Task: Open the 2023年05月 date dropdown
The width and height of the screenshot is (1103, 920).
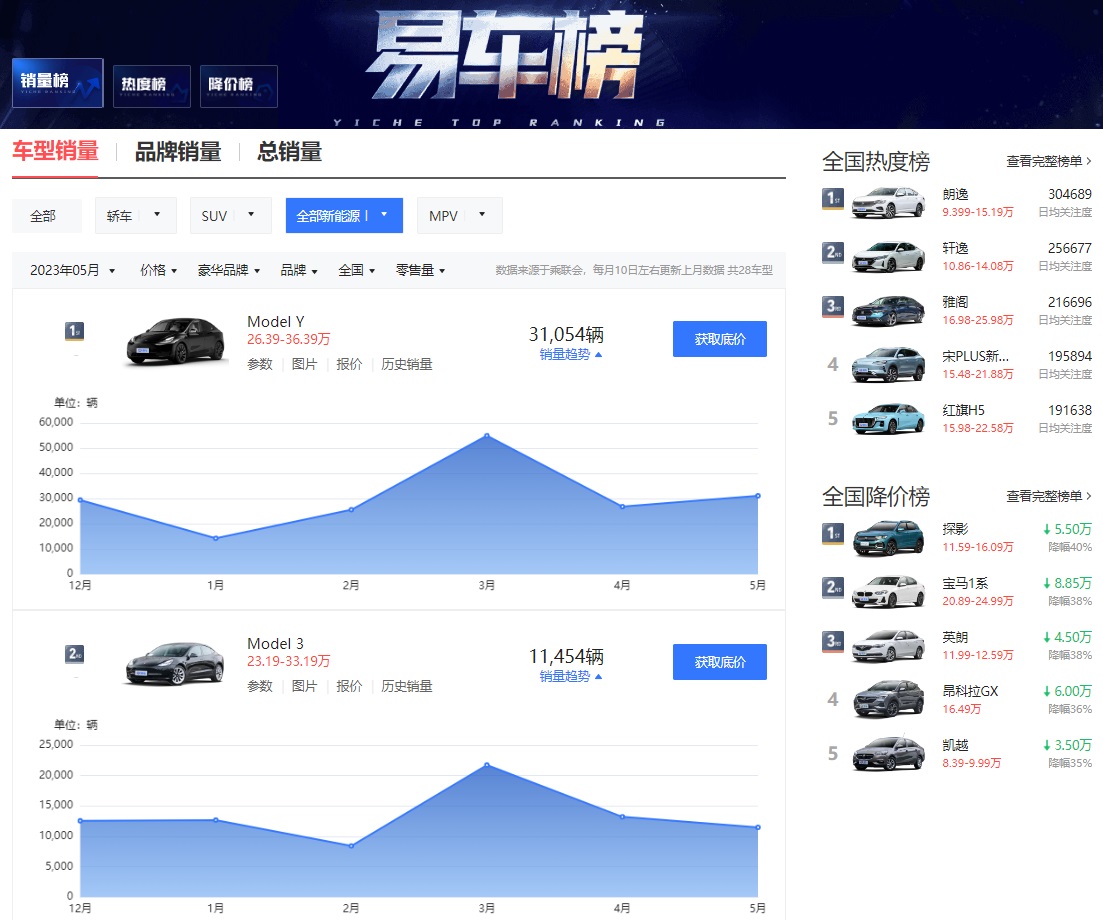Action: click(72, 270)
